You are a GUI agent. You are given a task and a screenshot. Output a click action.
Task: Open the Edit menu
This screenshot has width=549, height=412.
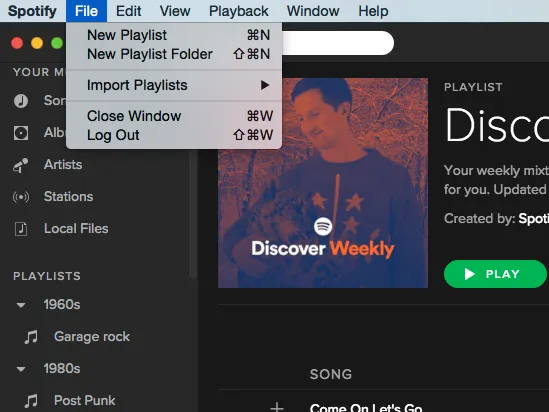coord(128,11)
